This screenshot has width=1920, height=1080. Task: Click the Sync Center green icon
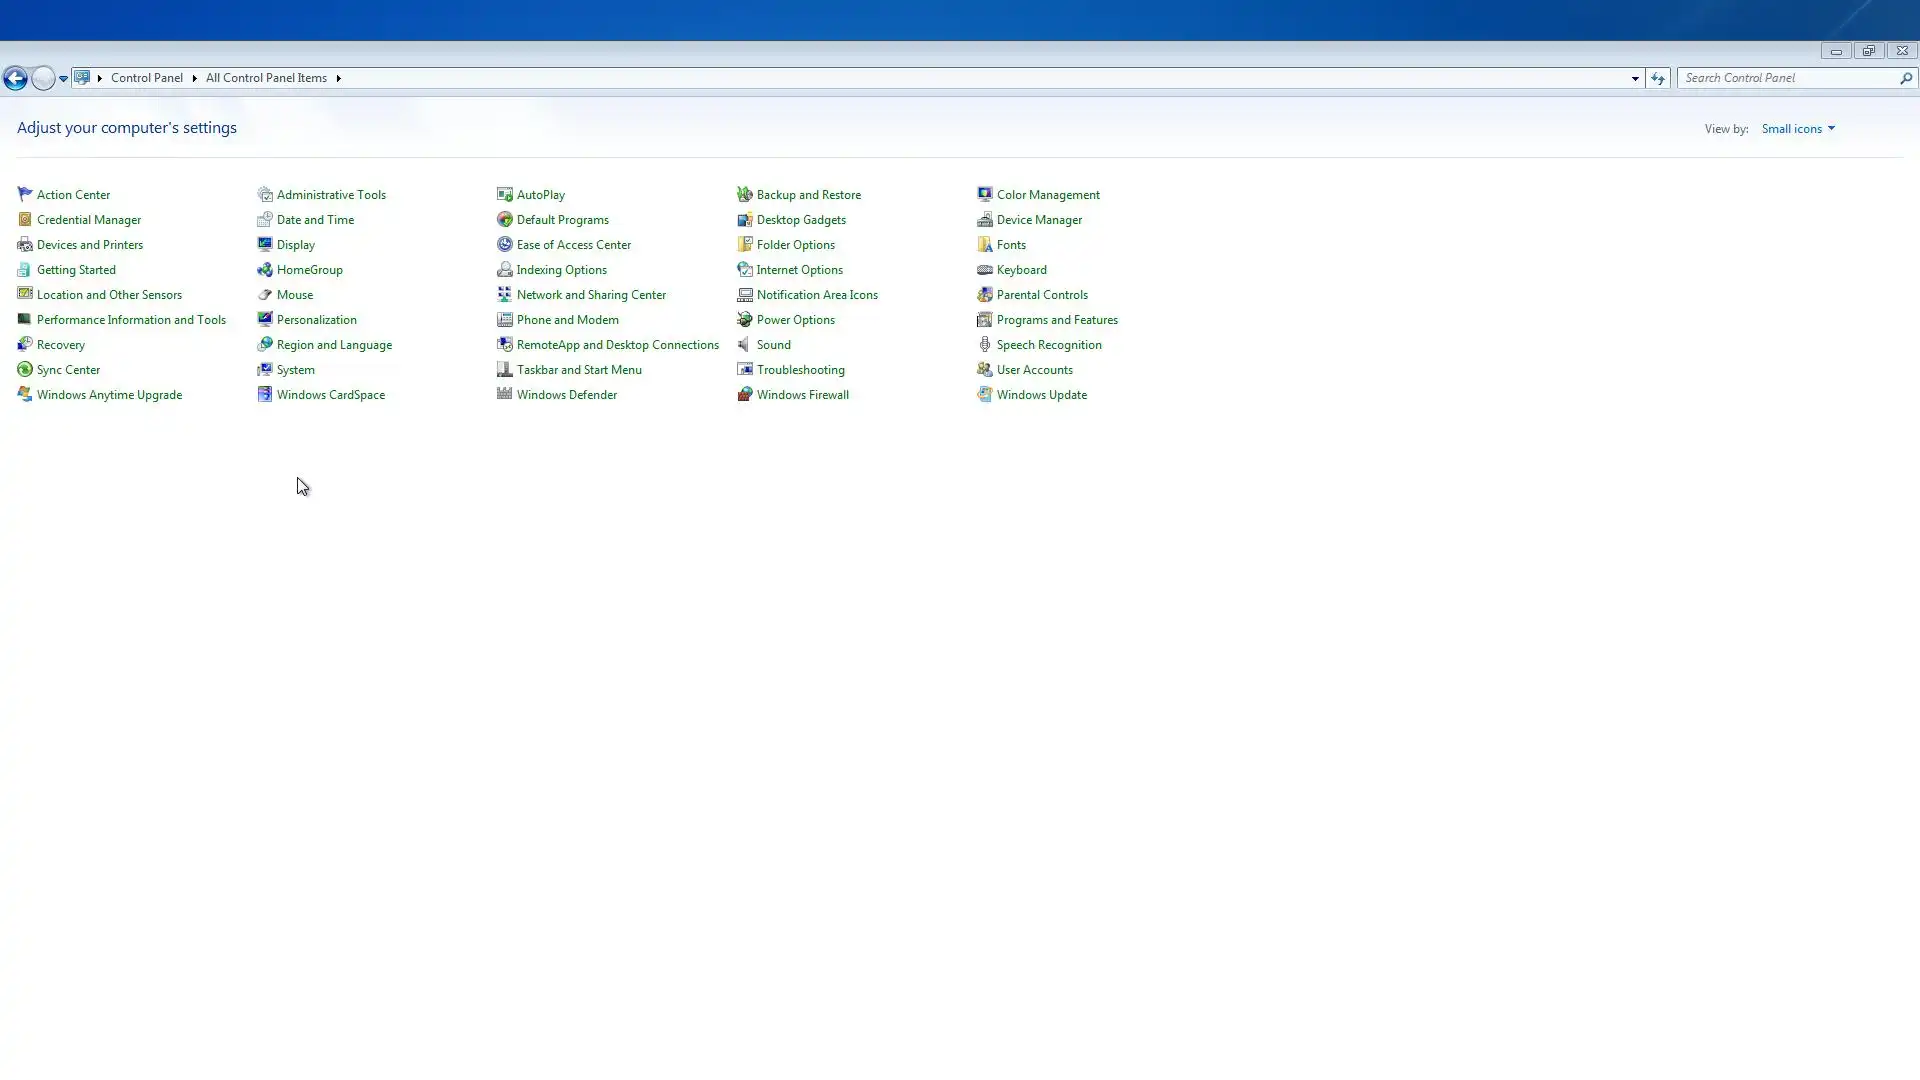tap(25, 369)
